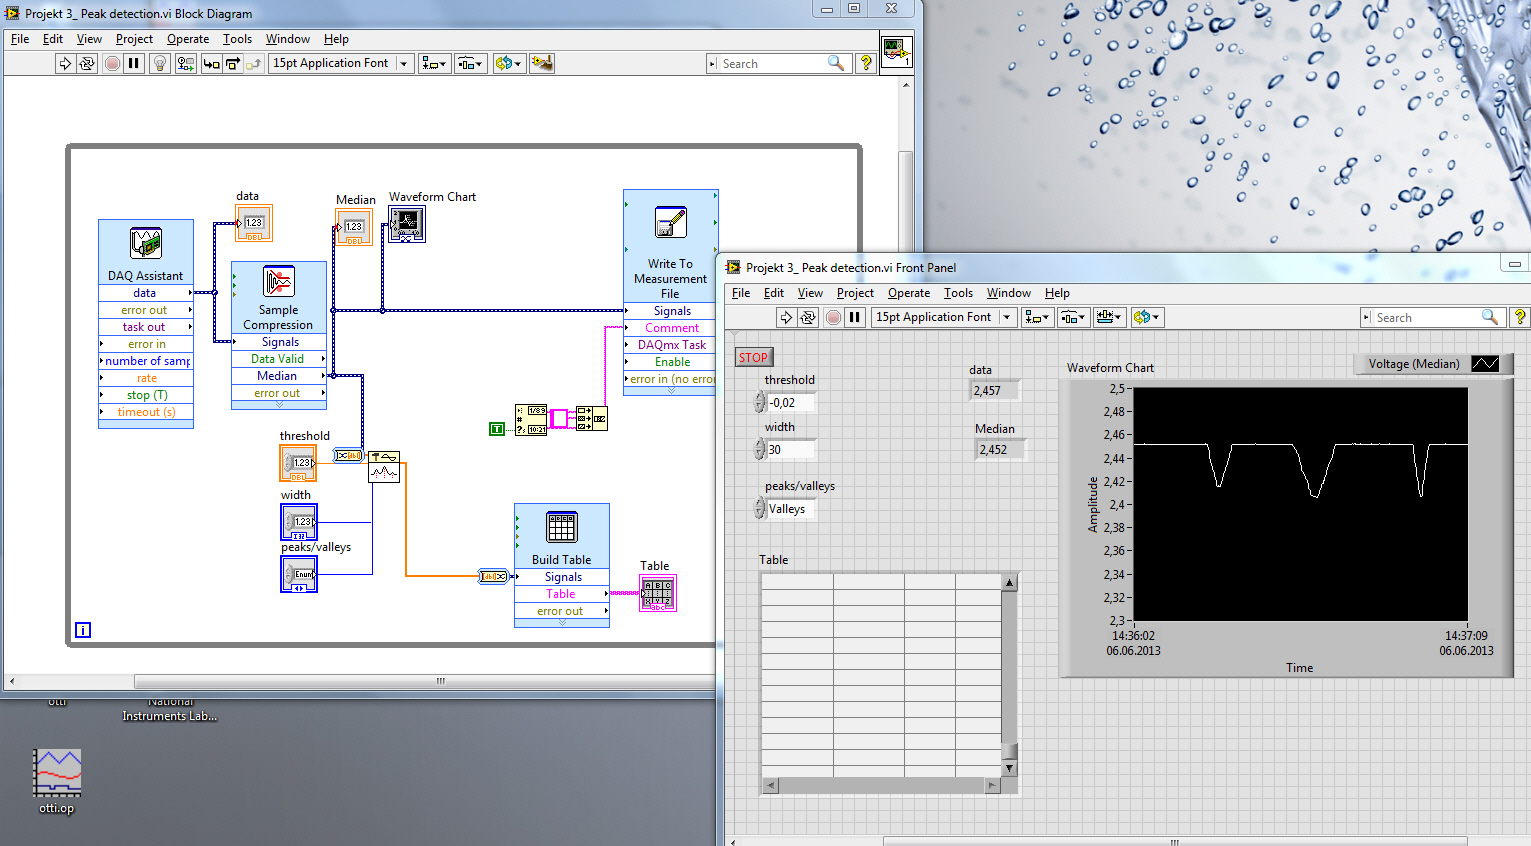Click Clean Up Diagram broom icon
The image size is (1531, 846).
point(542,63)
